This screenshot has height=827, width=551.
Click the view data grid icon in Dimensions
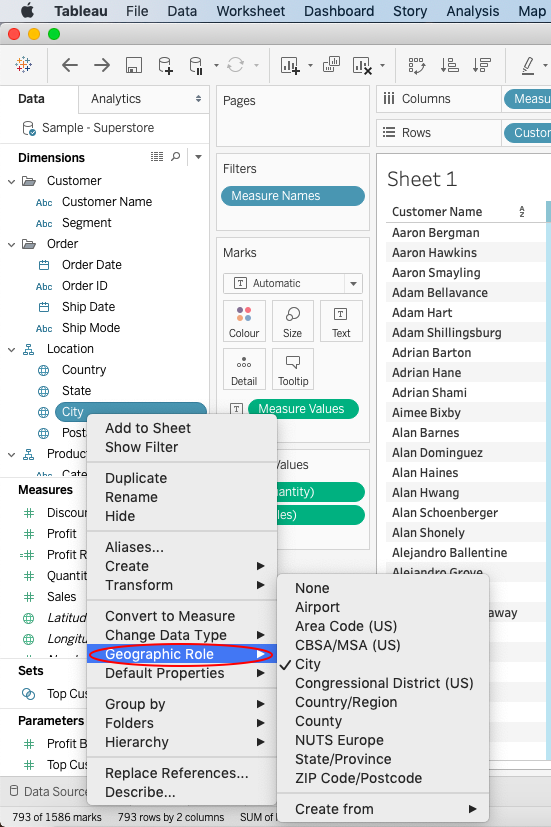click(157, 157)
